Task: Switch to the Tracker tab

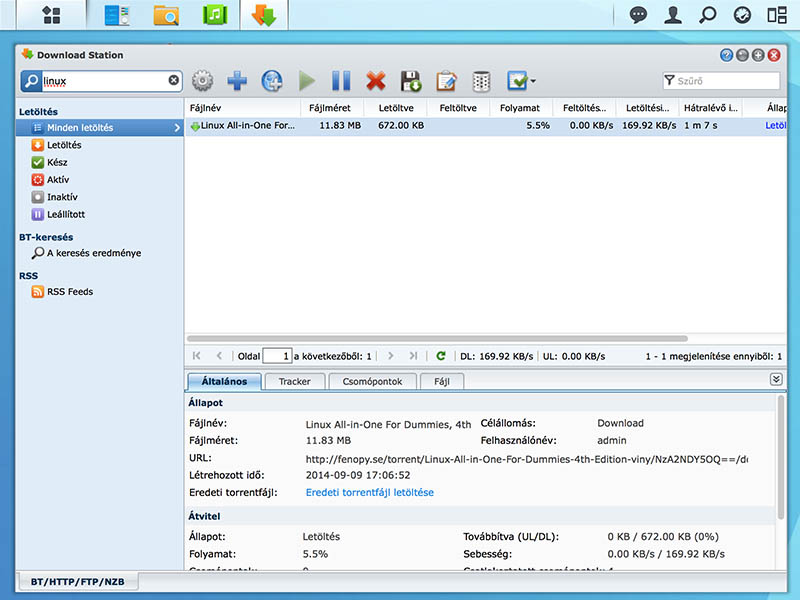Action: (x=294, y=382)
